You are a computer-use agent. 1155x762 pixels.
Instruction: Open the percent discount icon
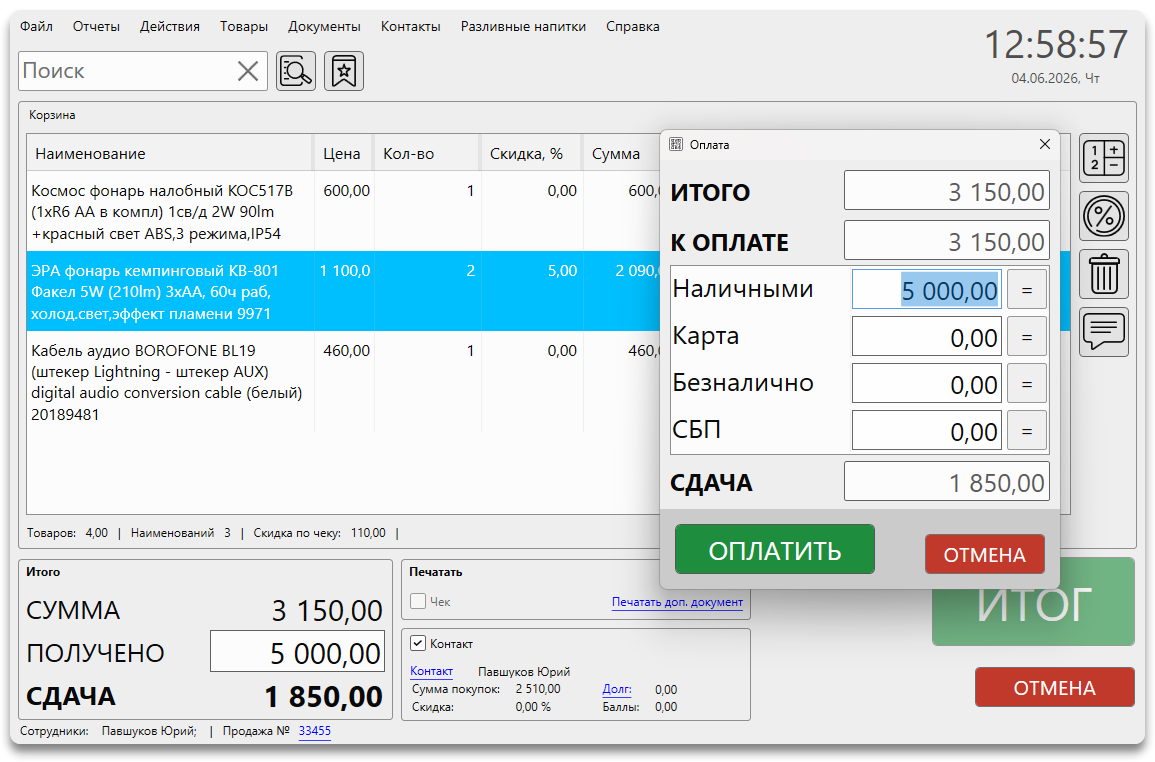click(x=1103, y=217)
